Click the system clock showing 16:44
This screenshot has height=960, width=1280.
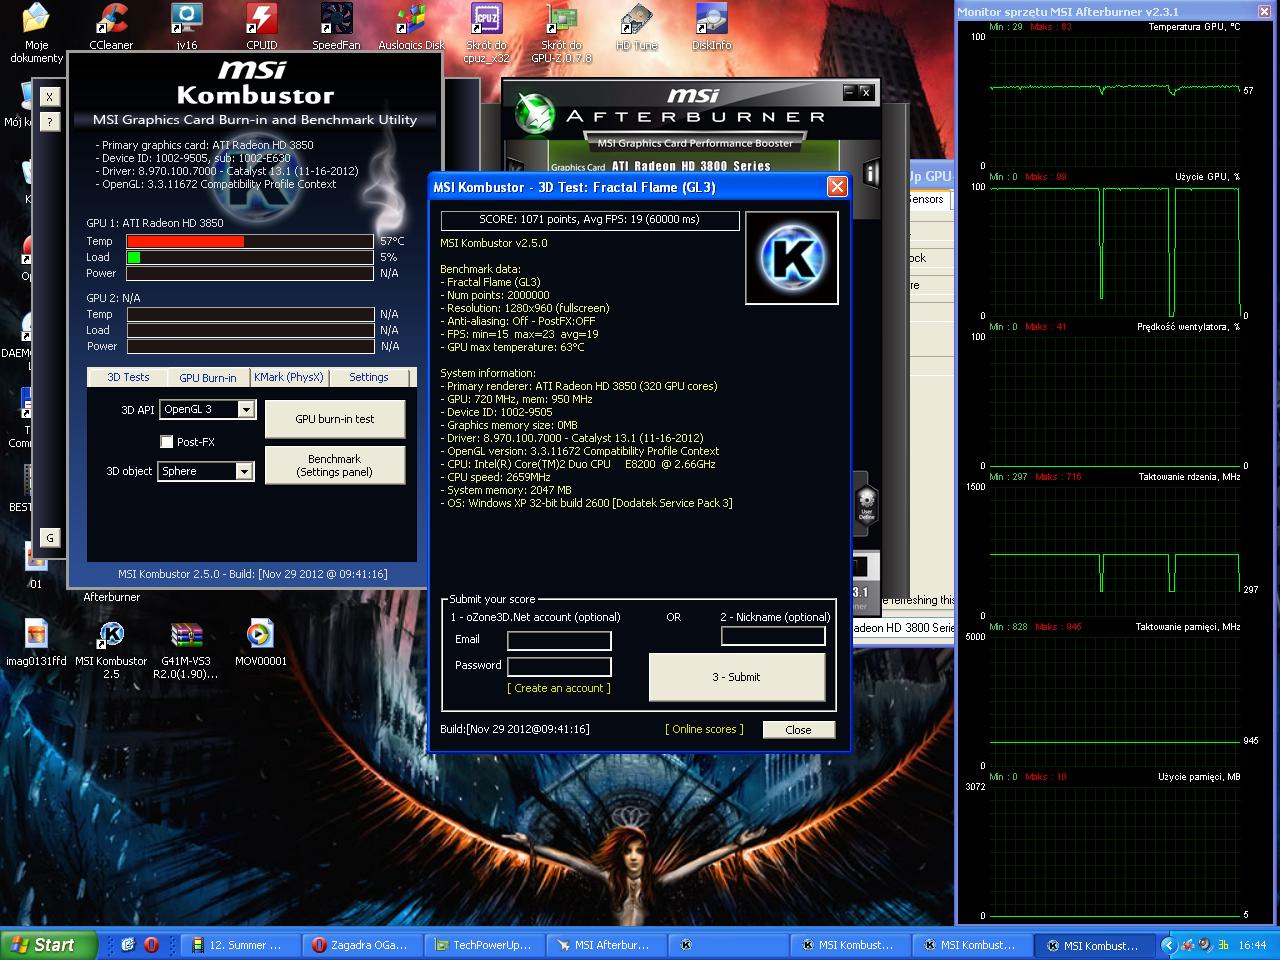[x=1252, y=945]
